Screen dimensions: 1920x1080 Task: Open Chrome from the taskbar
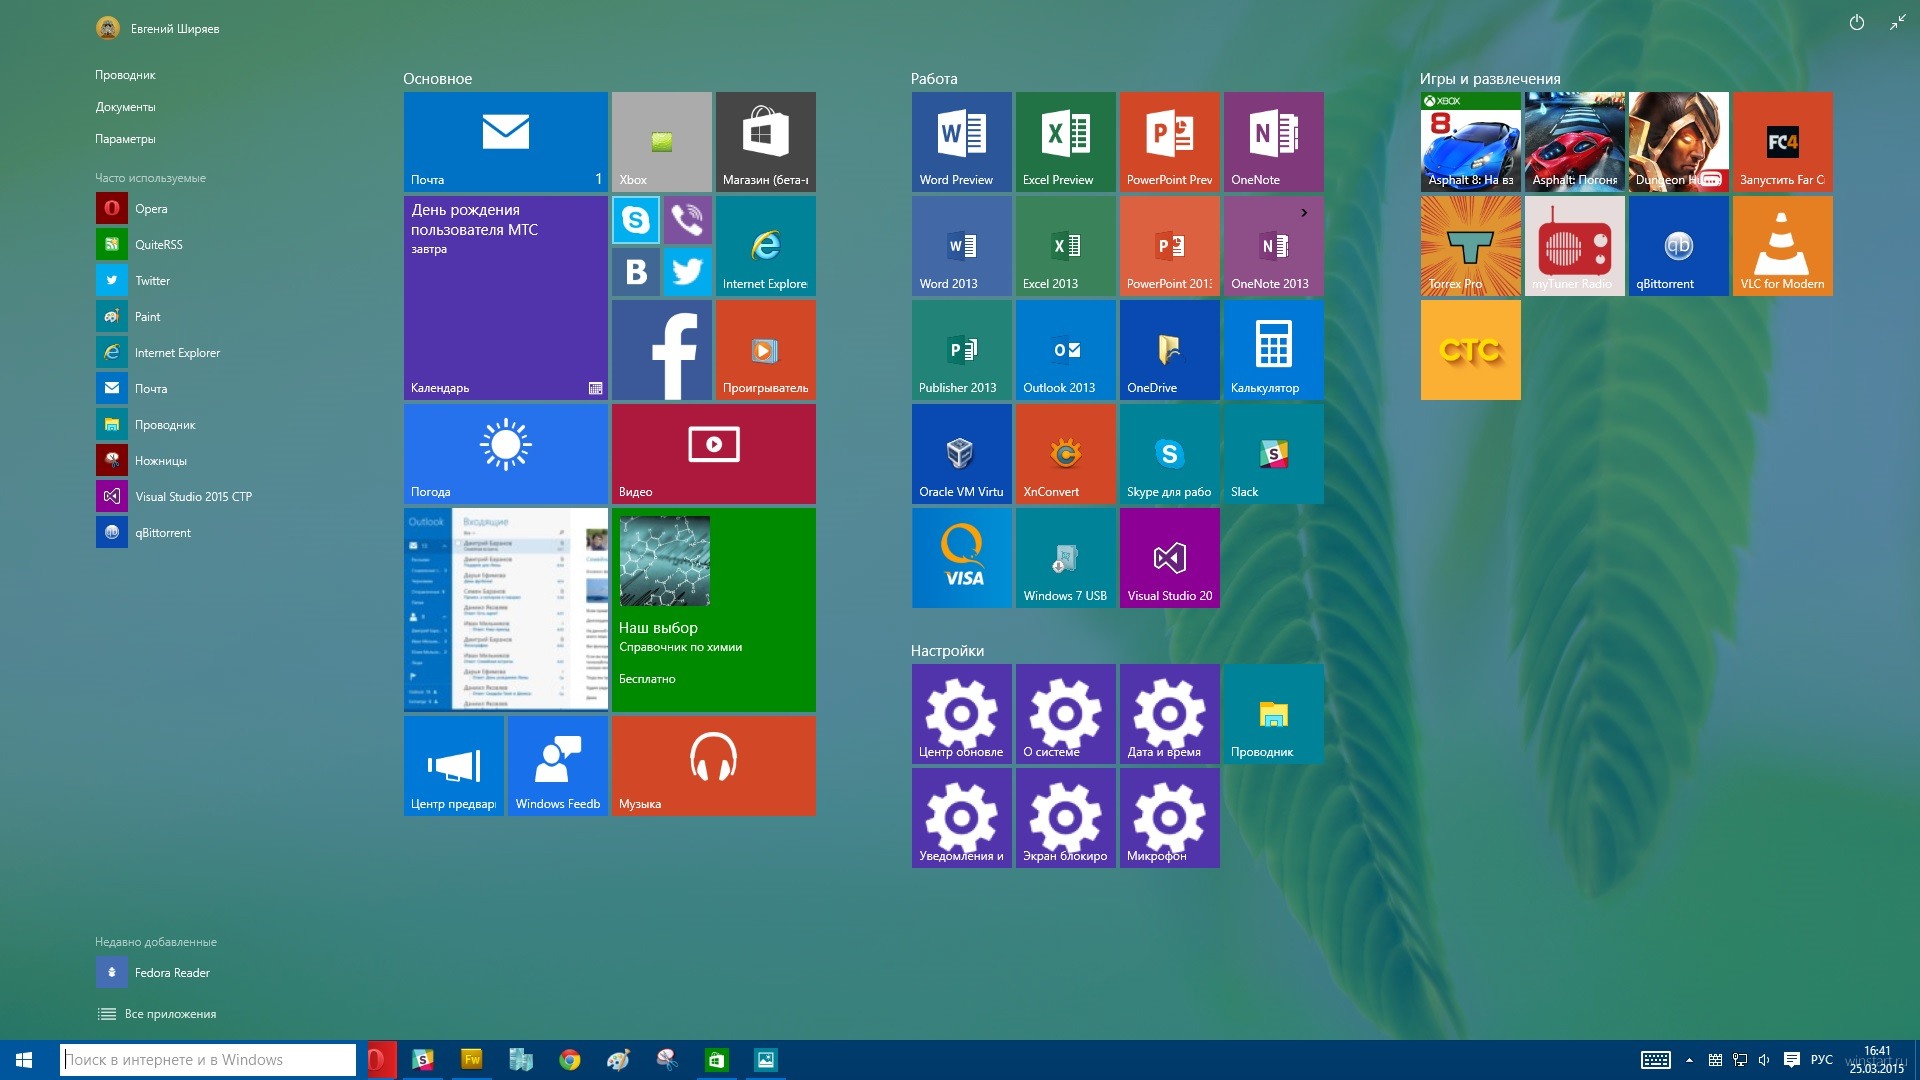point(570,1060)
